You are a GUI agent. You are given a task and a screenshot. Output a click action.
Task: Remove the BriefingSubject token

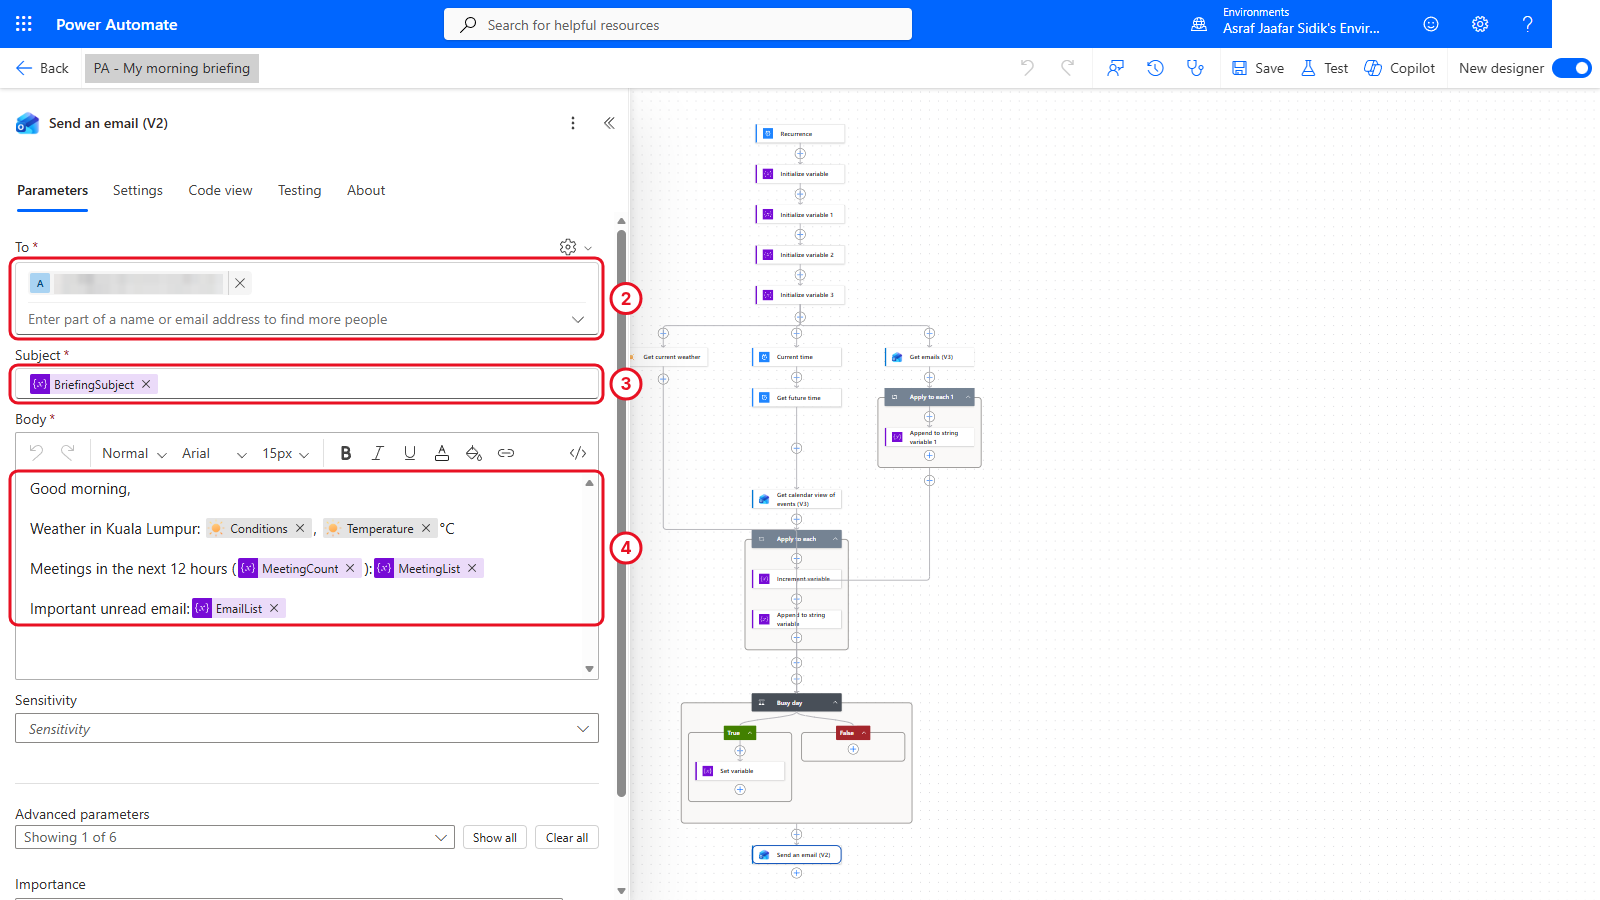(146, 384)
